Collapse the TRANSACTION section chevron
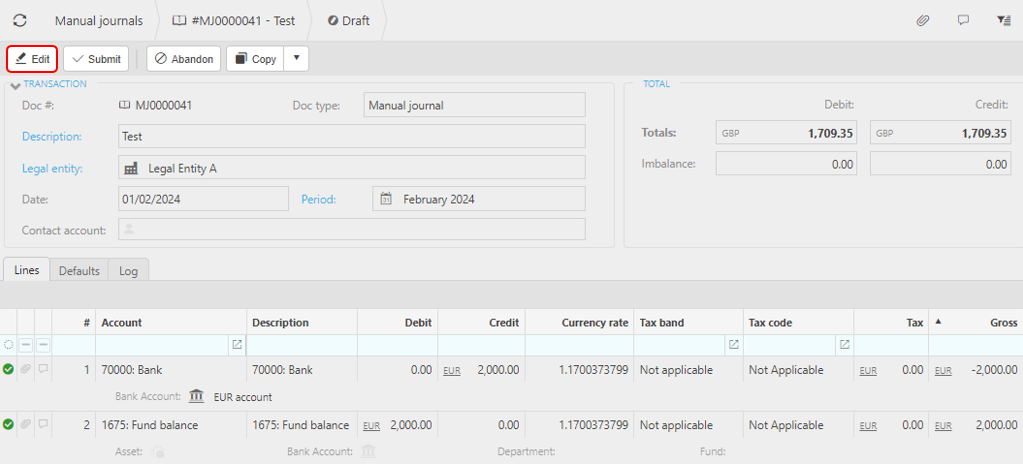Viewport: 1023px width, 464px height. tap(16, 86)
